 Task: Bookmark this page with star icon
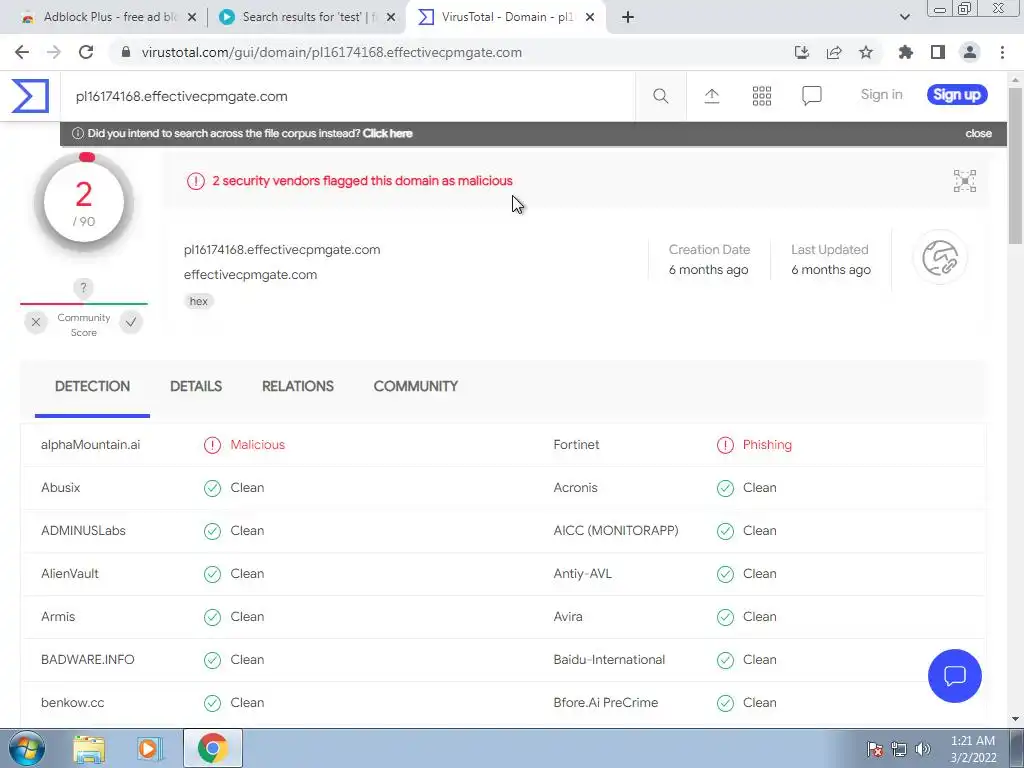(x=865, y=52)
